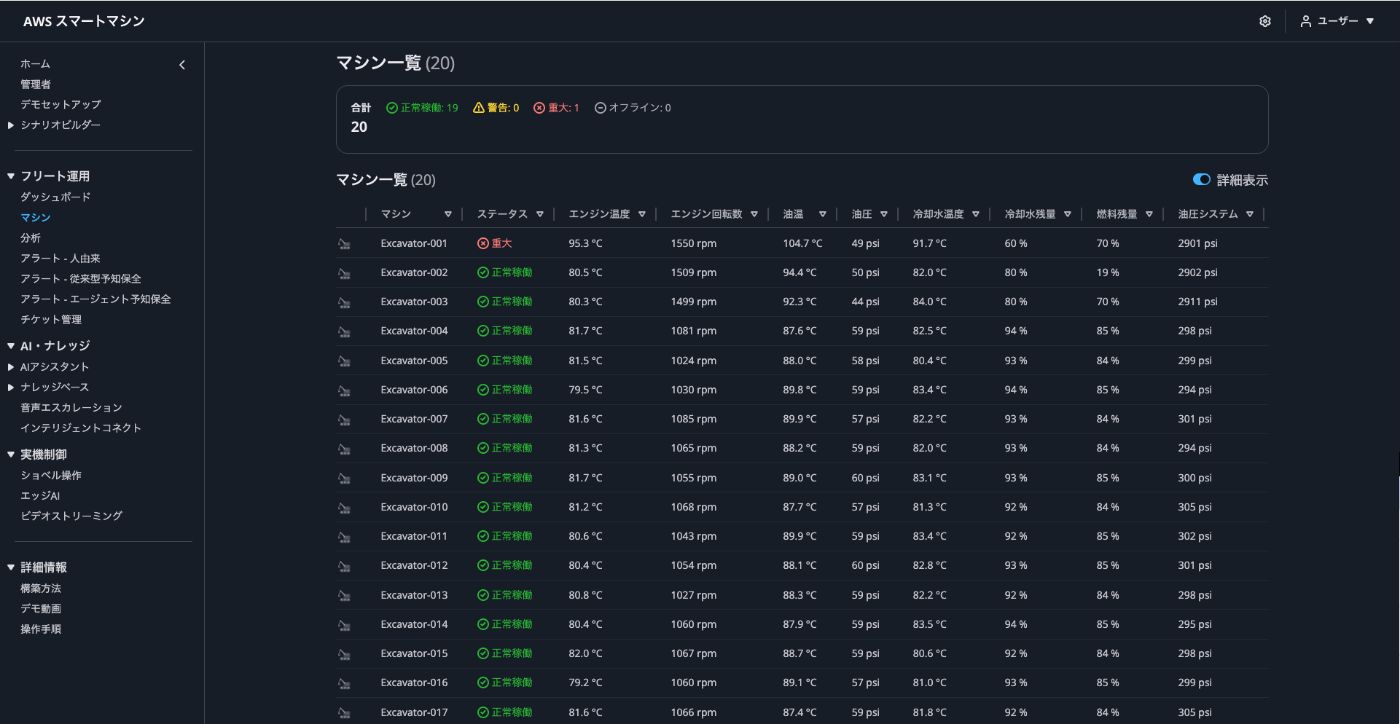Open 音声エスカレーション in the sidebar

point(71,407)
